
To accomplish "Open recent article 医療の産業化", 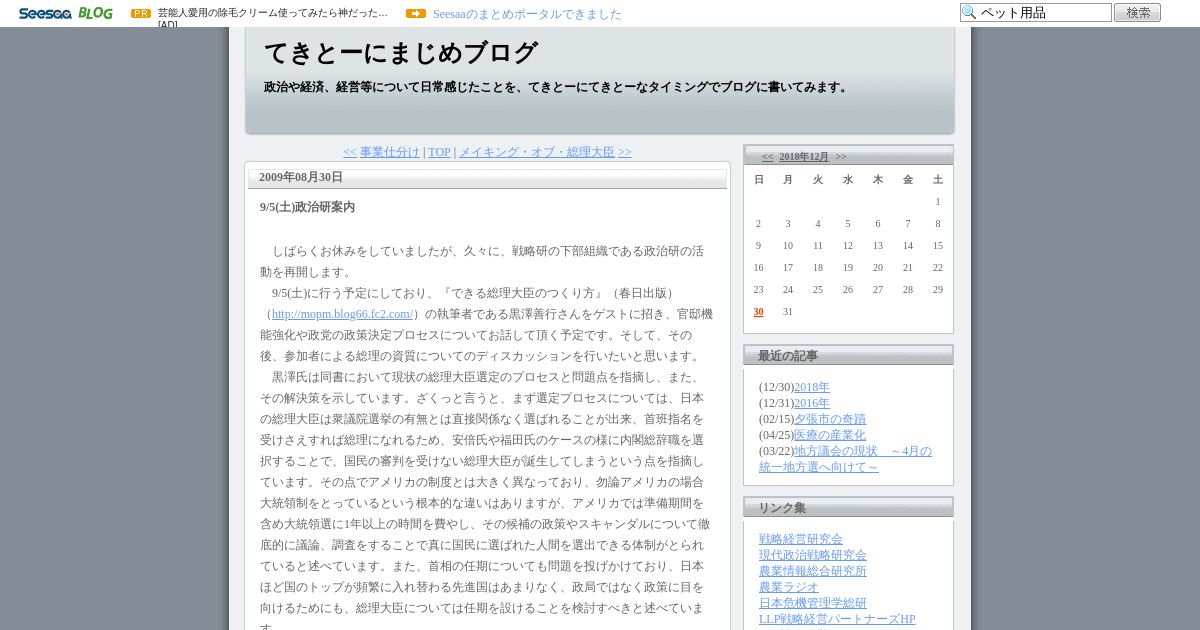I will (x=830, y=435).
